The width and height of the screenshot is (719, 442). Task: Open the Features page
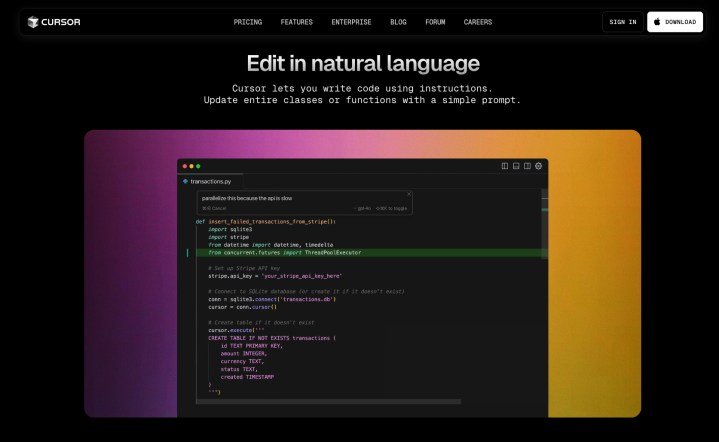297,22
